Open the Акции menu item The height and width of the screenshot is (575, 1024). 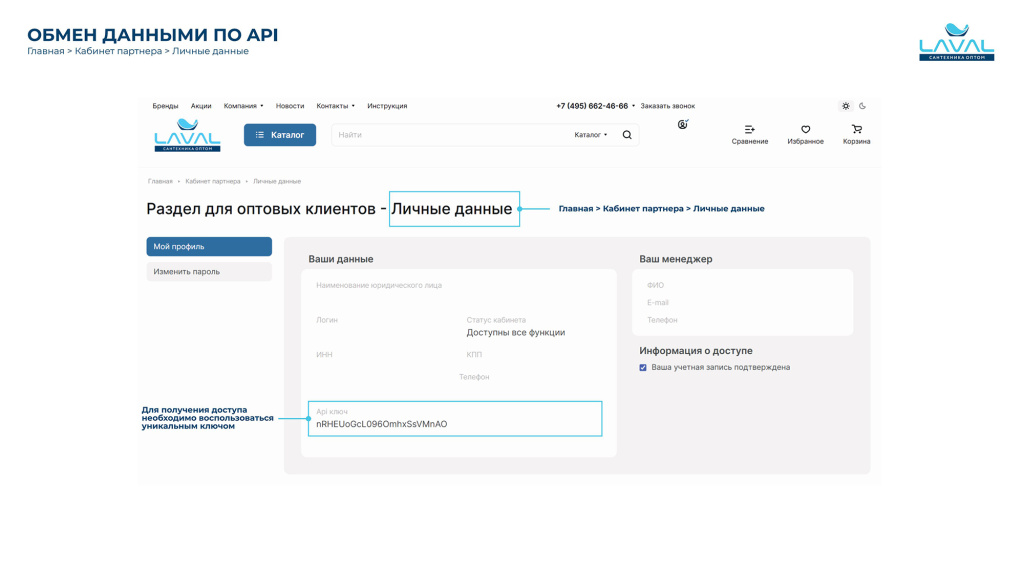(201, 106)
